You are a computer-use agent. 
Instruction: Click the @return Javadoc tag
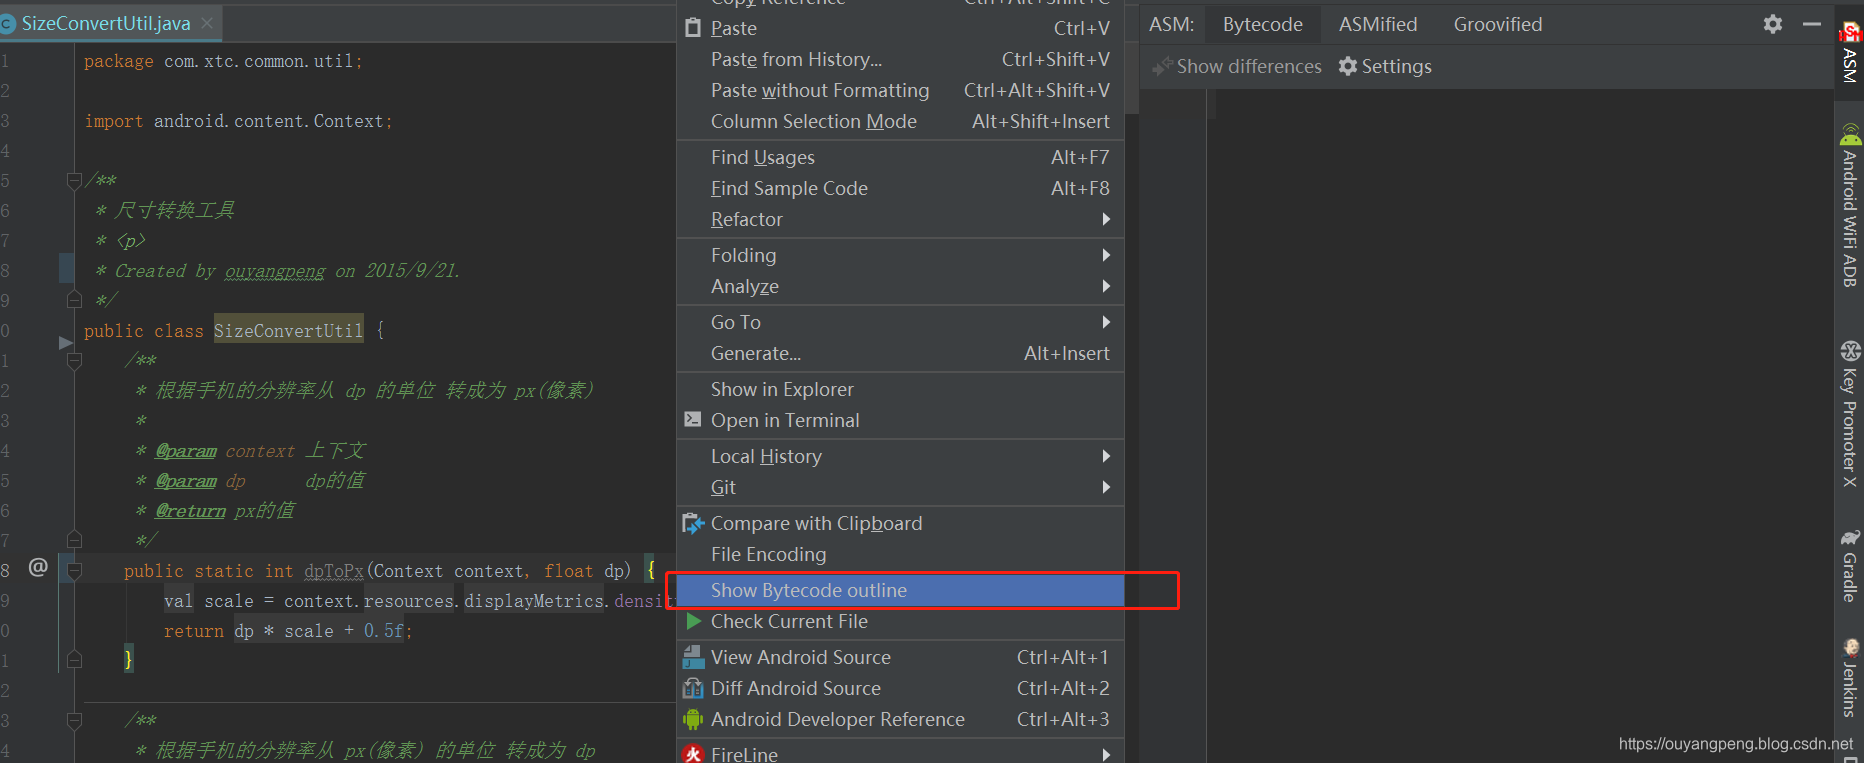point(190,511)
